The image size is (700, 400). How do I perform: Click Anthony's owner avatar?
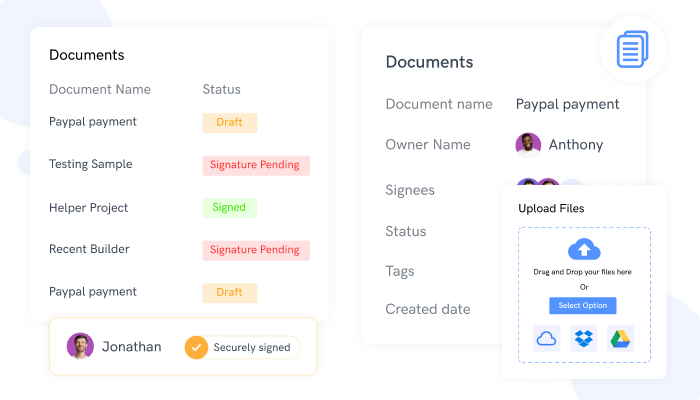pos(528,145)
